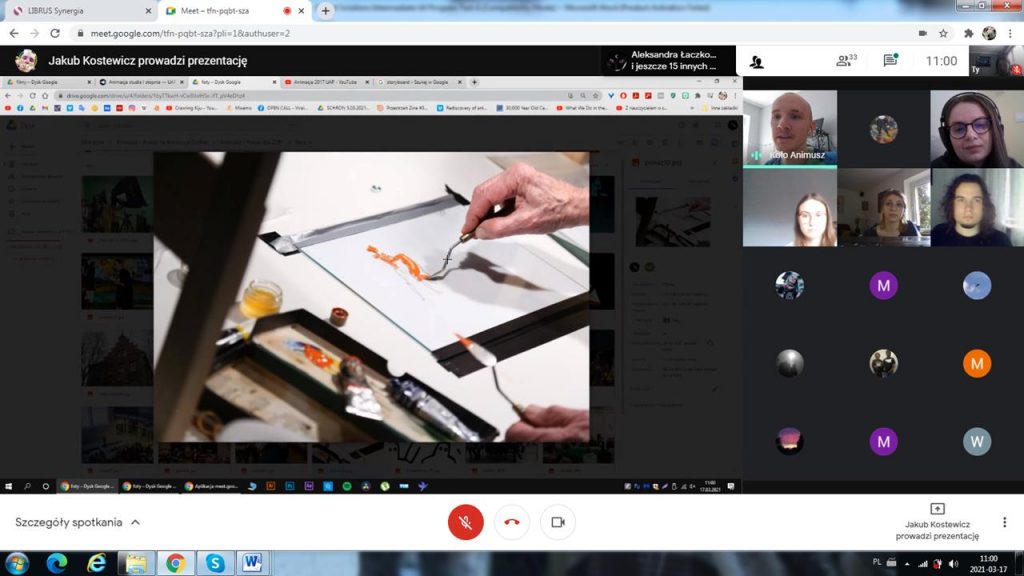Image resolution: width=1024 pixels, height=576 pixels.
Task: Open a new browser tab
Action: pyautogui.click(x=325, y=11)
